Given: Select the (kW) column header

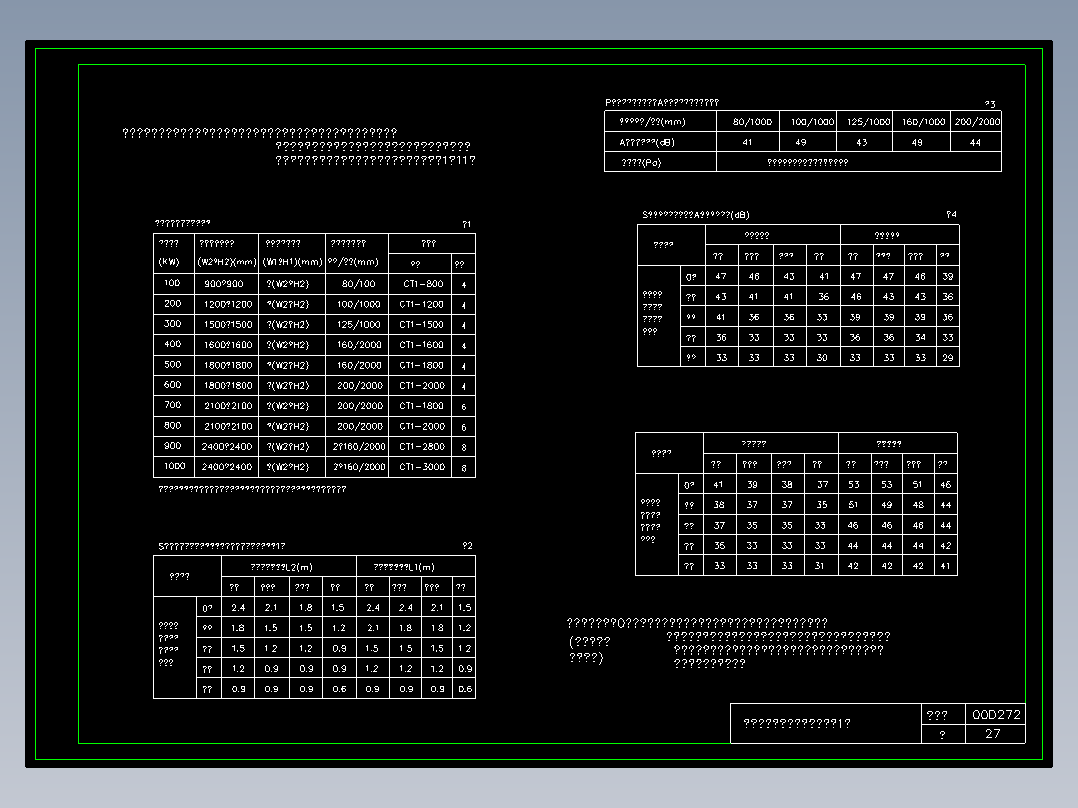Looking at the screenshot, I should tap(169, 262).
